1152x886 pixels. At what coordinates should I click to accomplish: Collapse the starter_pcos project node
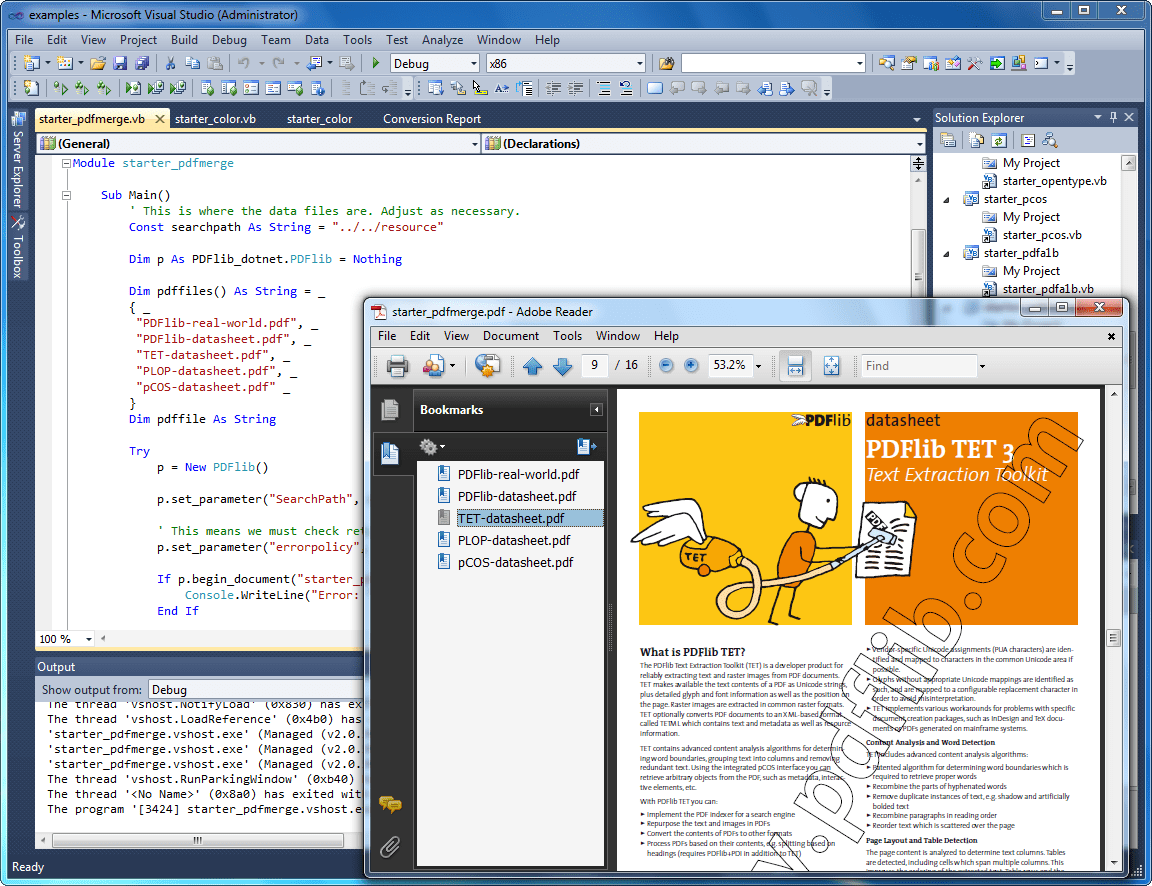click(x=947, y=199)
